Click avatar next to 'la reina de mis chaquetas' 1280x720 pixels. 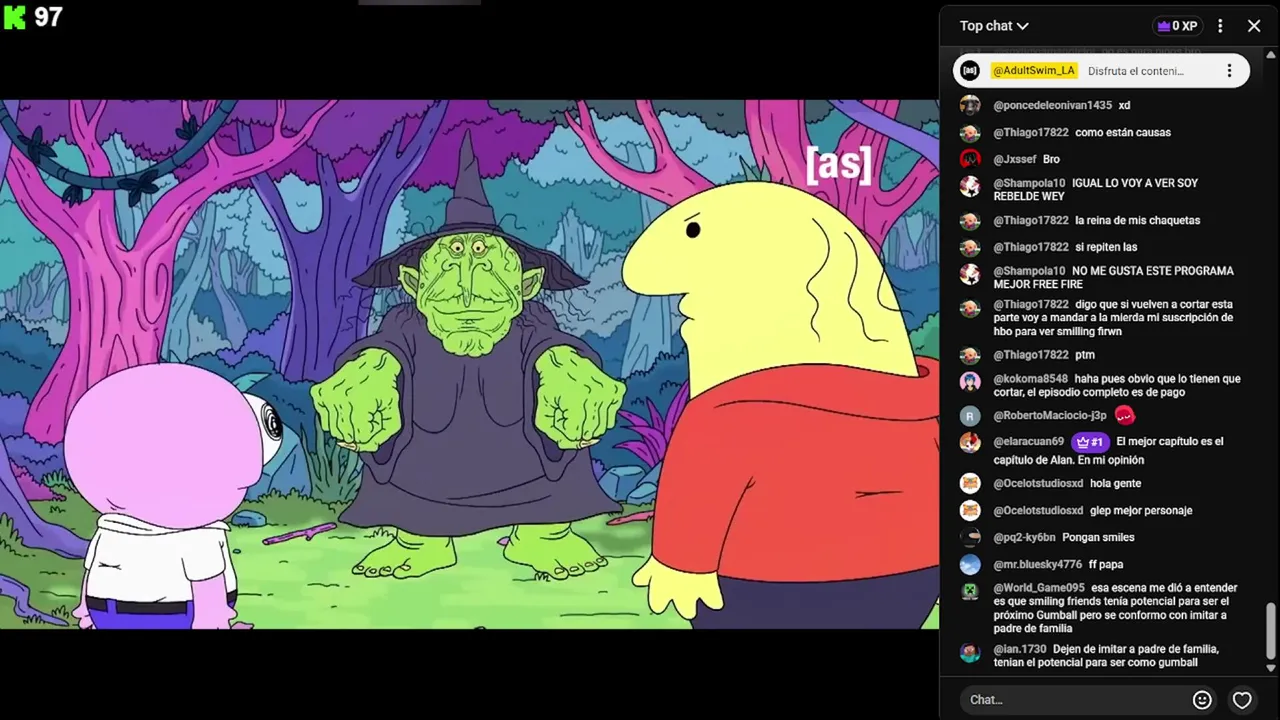tap(970, 220)
